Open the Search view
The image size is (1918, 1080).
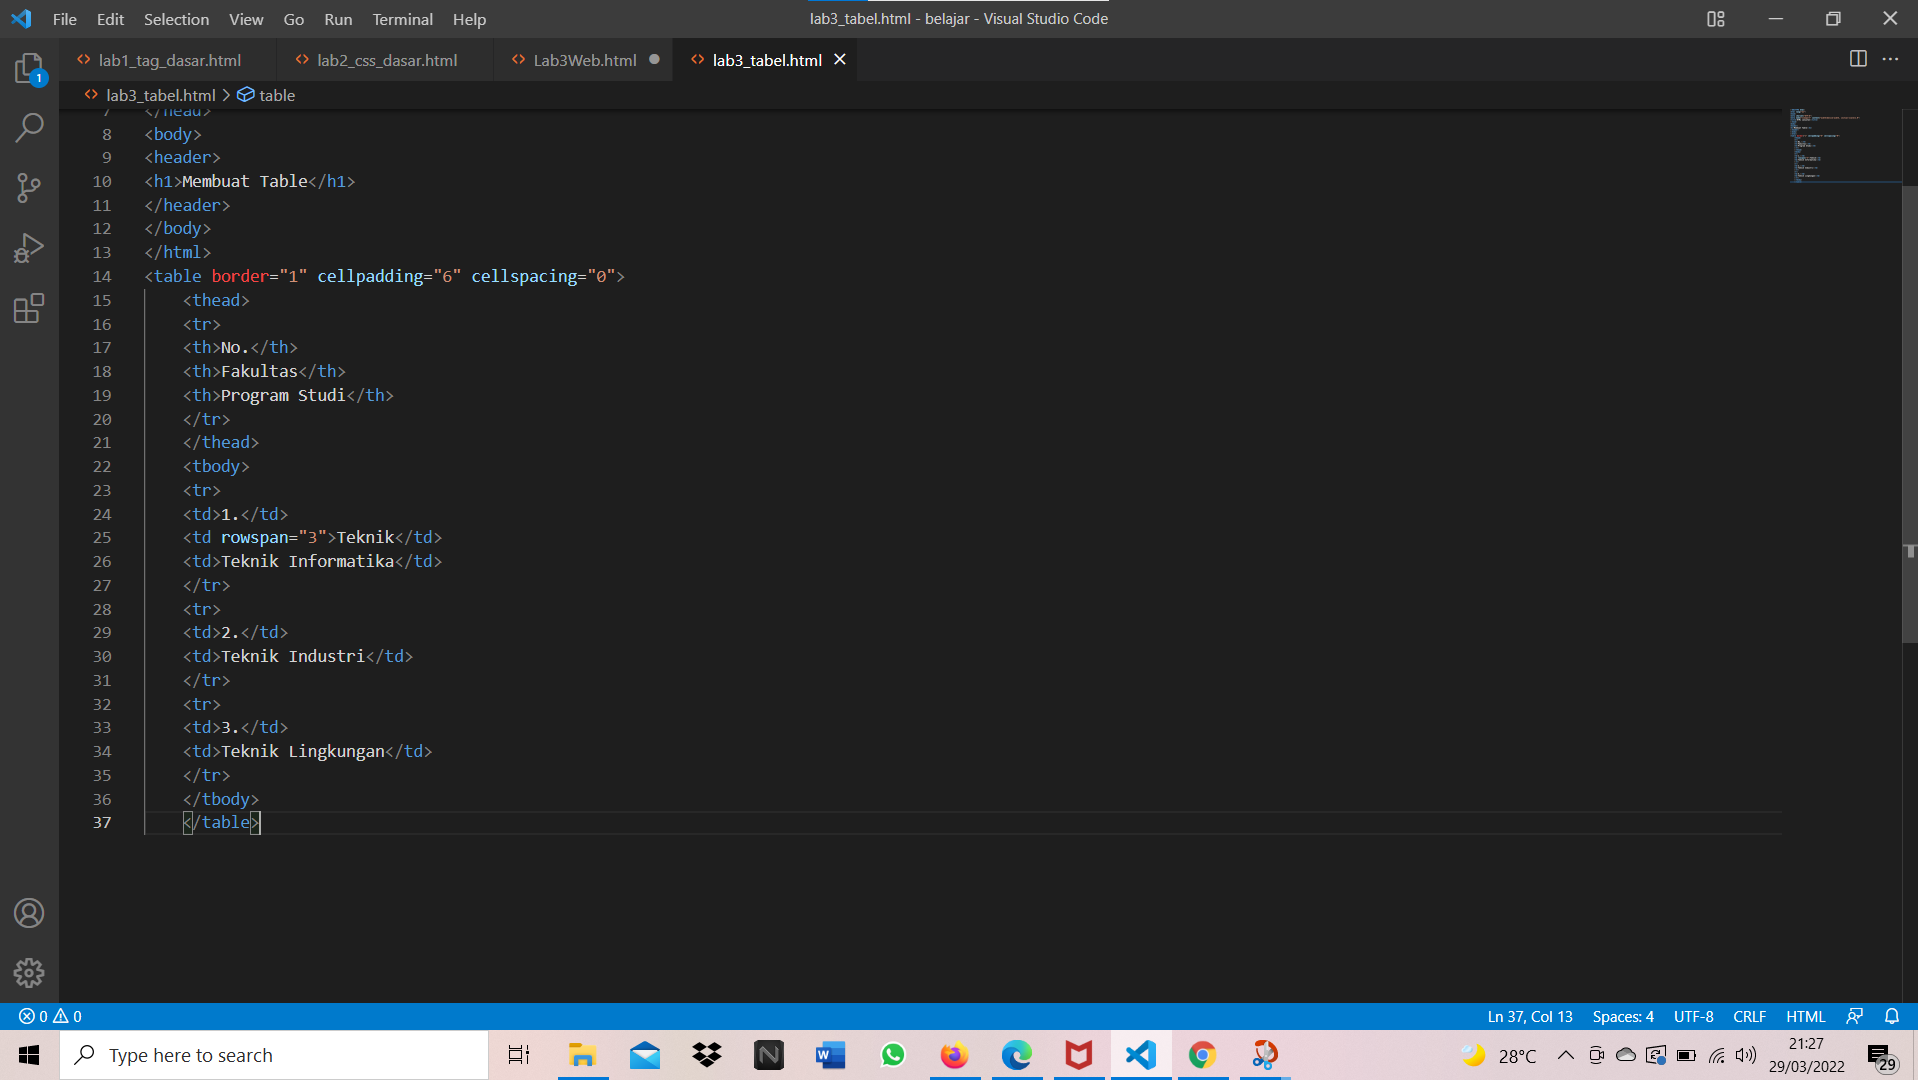[x=29, y=128]
